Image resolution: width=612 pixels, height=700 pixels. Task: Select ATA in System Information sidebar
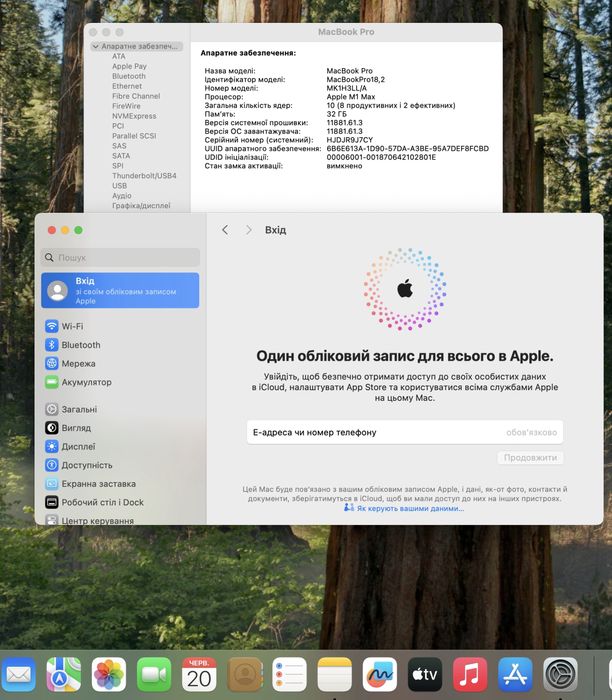pos(119,56)
